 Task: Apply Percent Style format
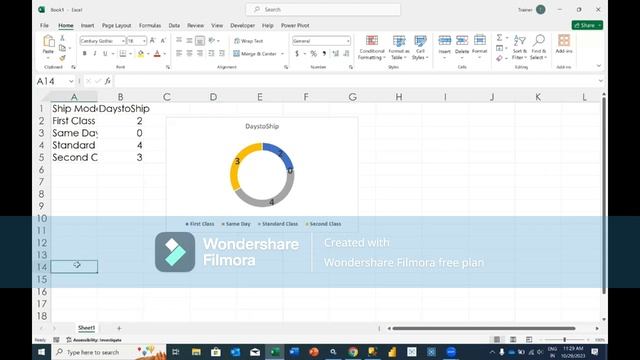pos(313,53)
